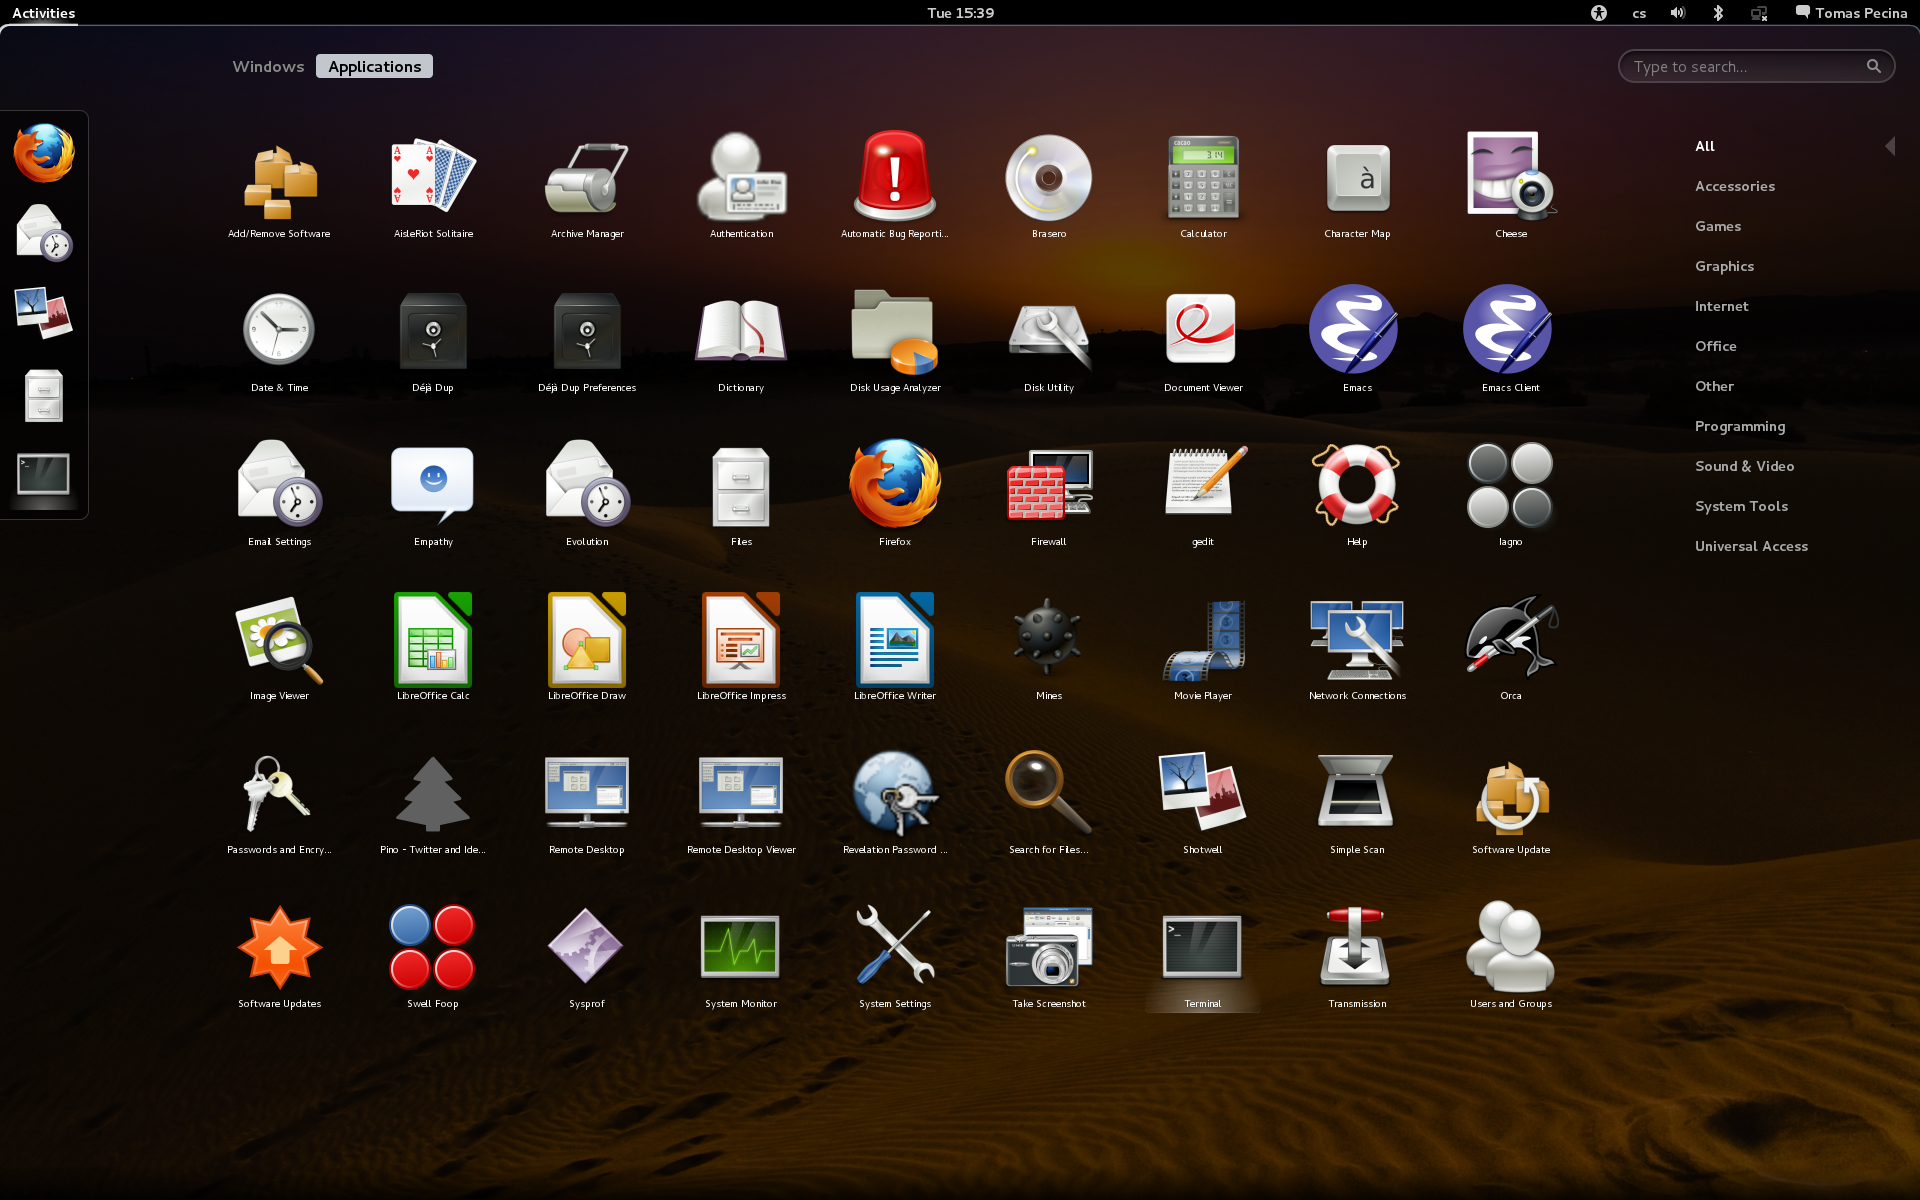Open Disk Usage Analyzer
Viewport: 1920px width, 1200px height.
coord(895,341)
